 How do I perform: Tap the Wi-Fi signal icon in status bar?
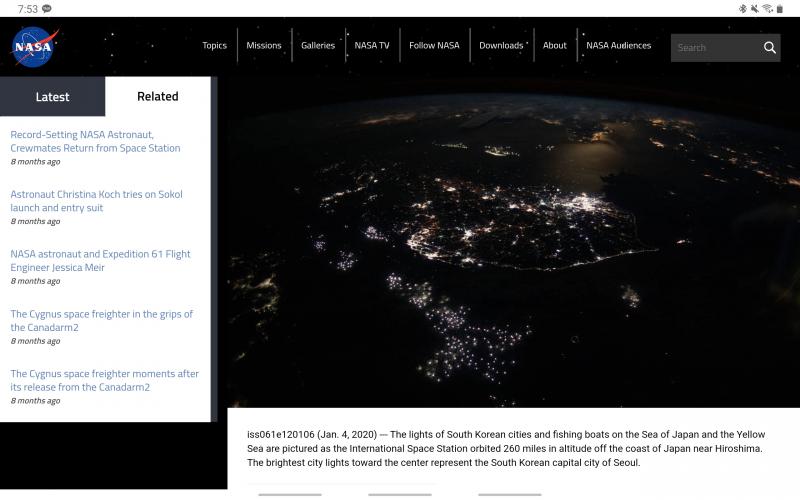767,8
